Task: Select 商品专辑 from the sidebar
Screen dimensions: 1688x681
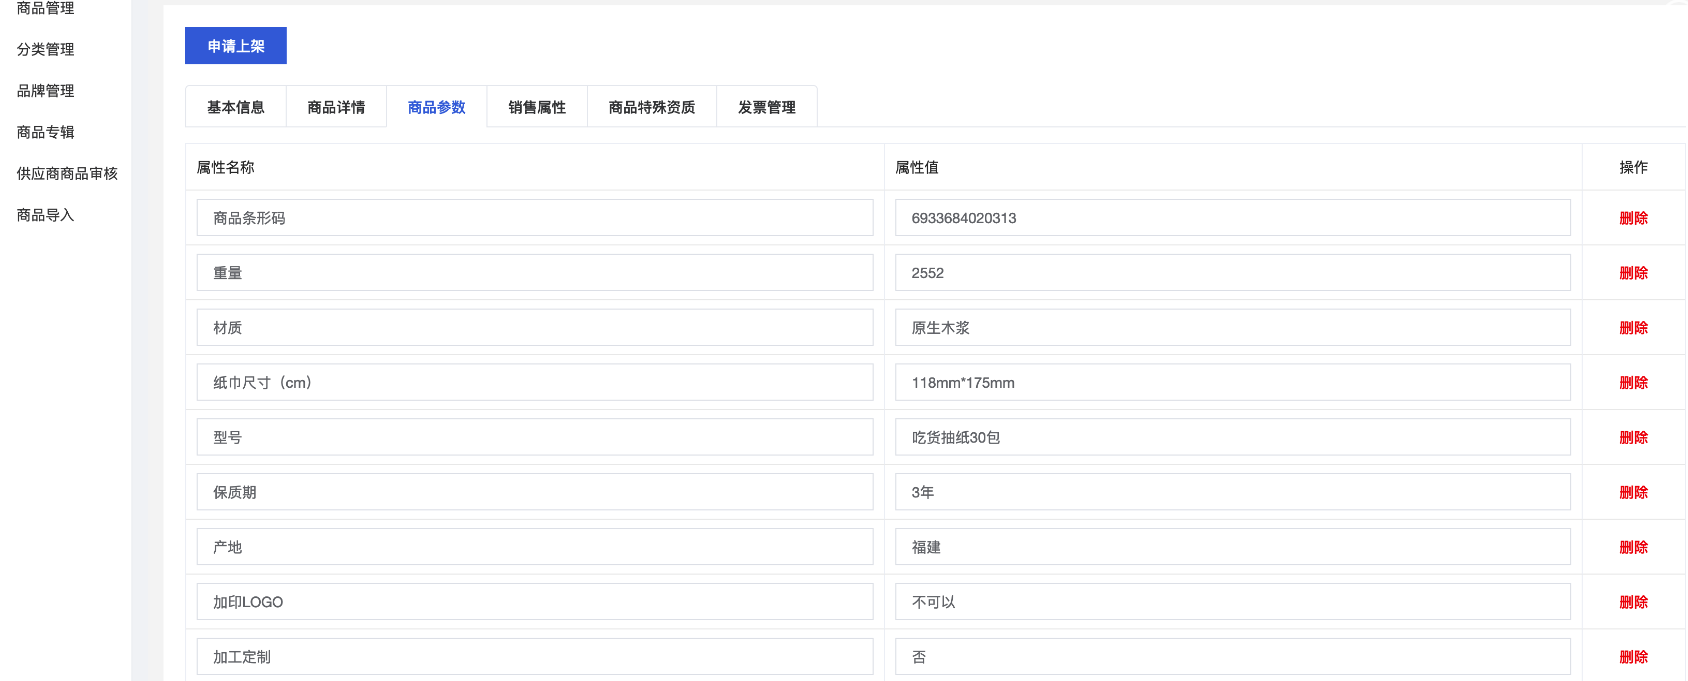Action: click(46, 132)
